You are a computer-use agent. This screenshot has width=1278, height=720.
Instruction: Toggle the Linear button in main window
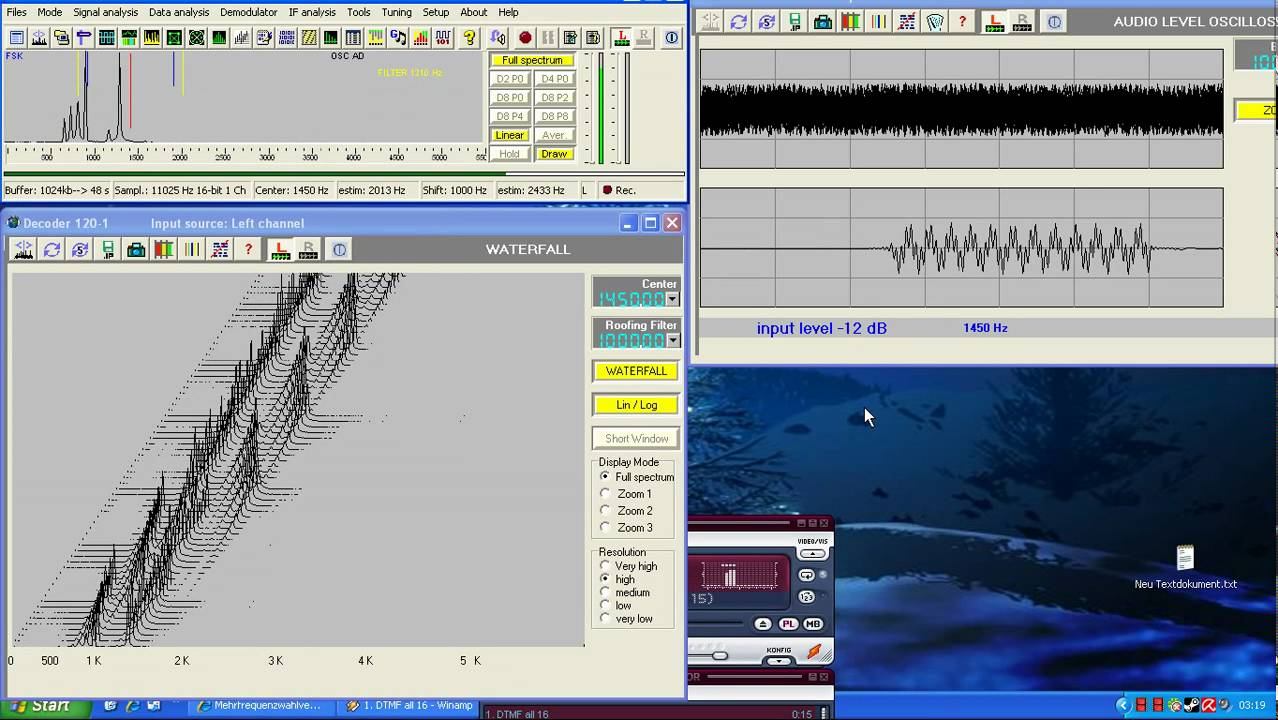pyautogui.click(x=509, y=135)
